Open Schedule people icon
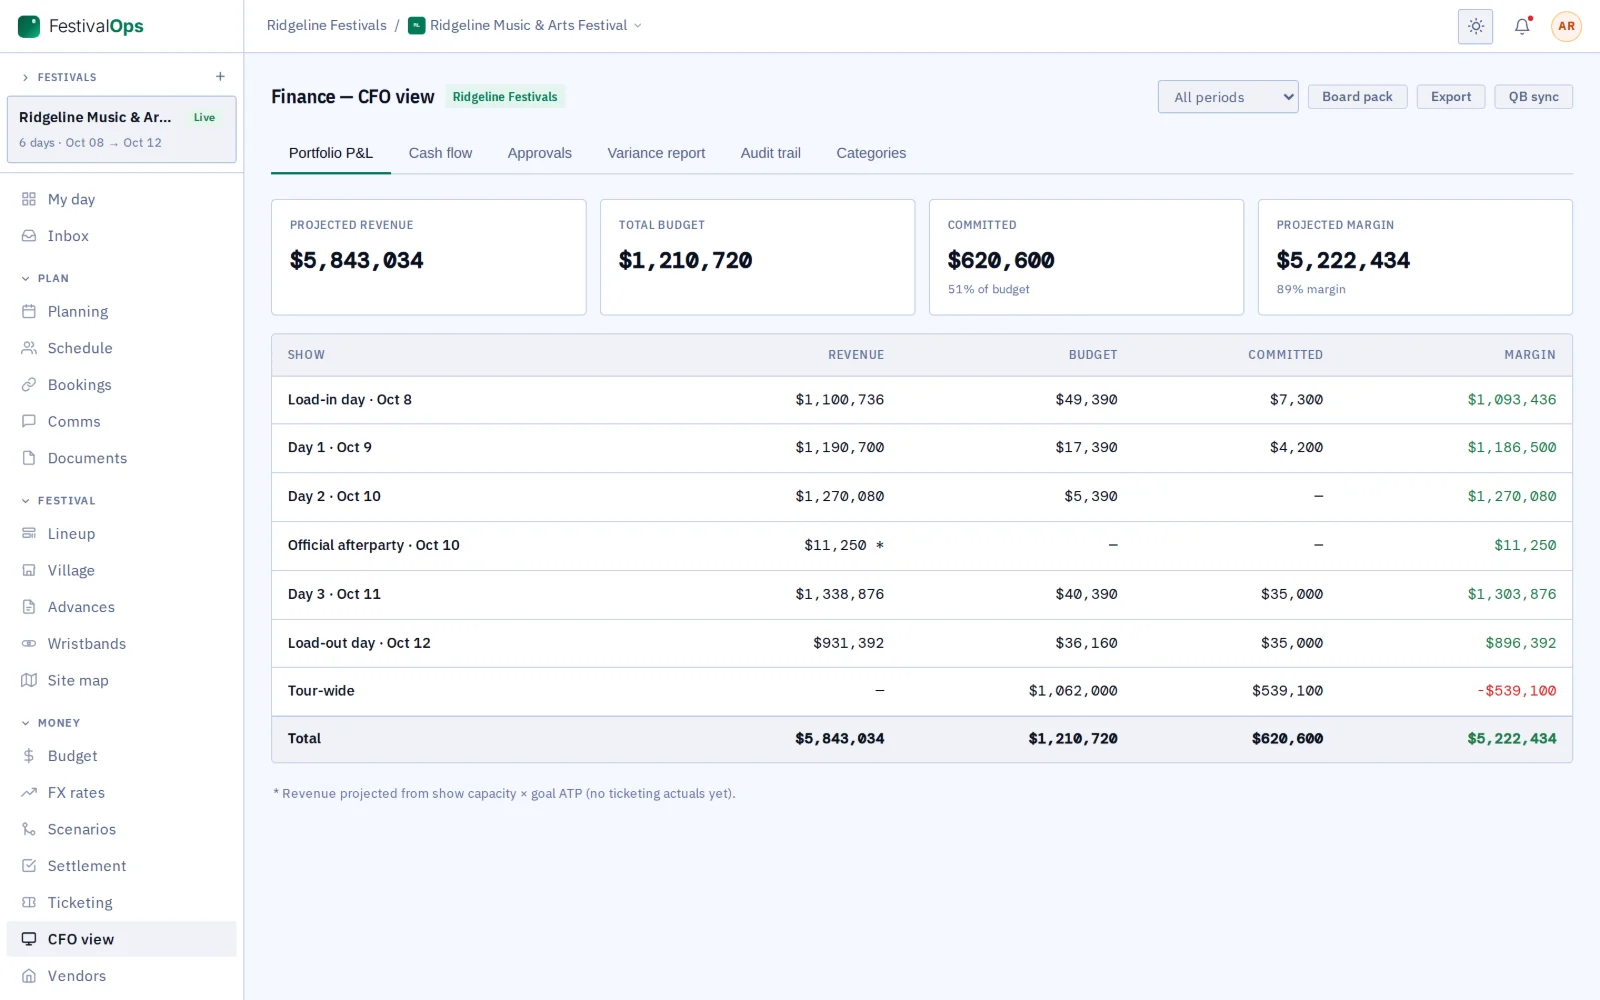 point(29,348)
